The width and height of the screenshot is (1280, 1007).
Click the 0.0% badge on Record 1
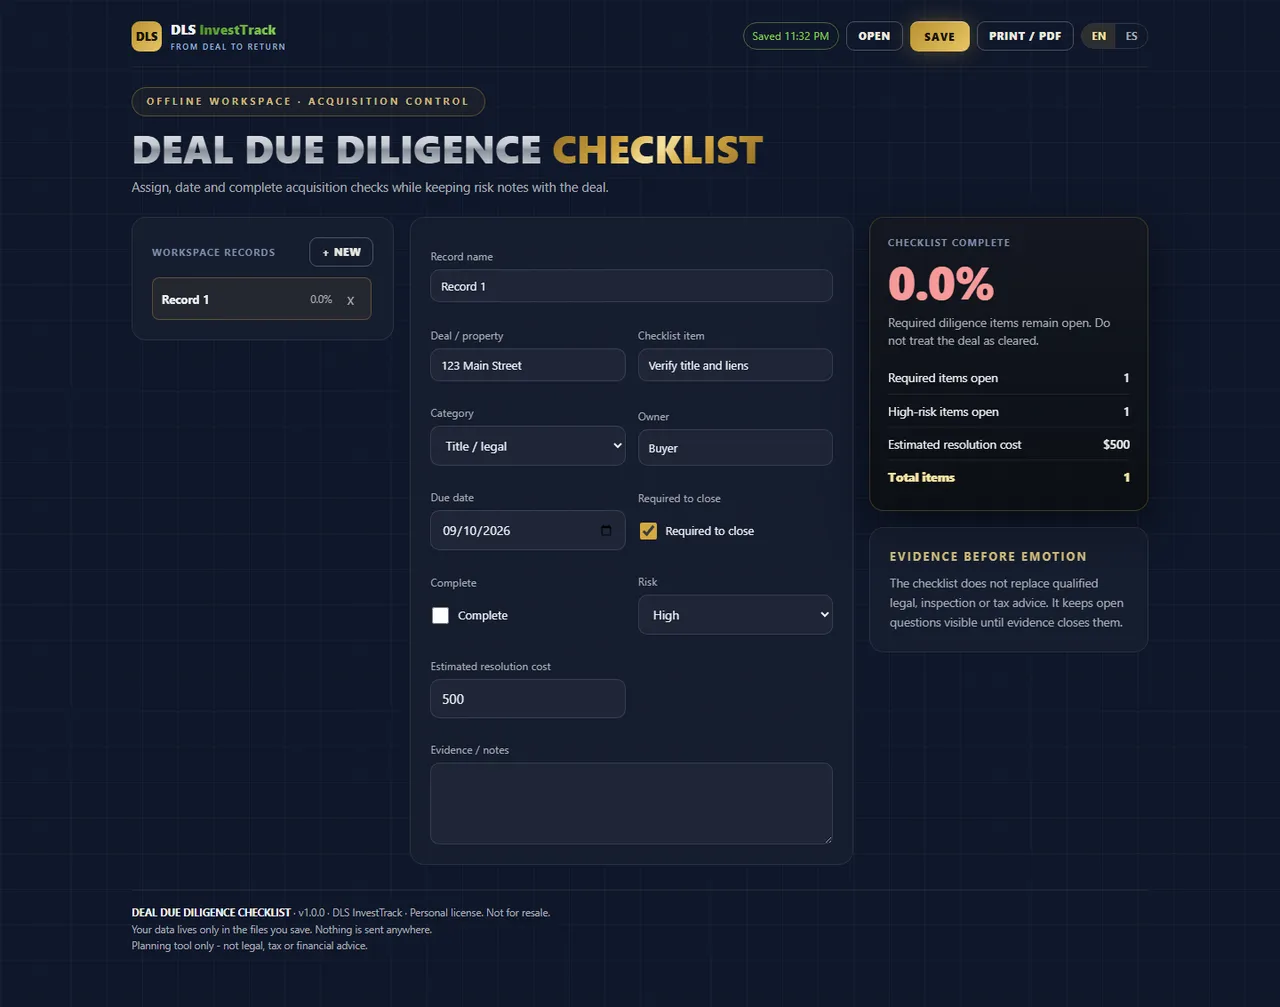tap(321, 299)
